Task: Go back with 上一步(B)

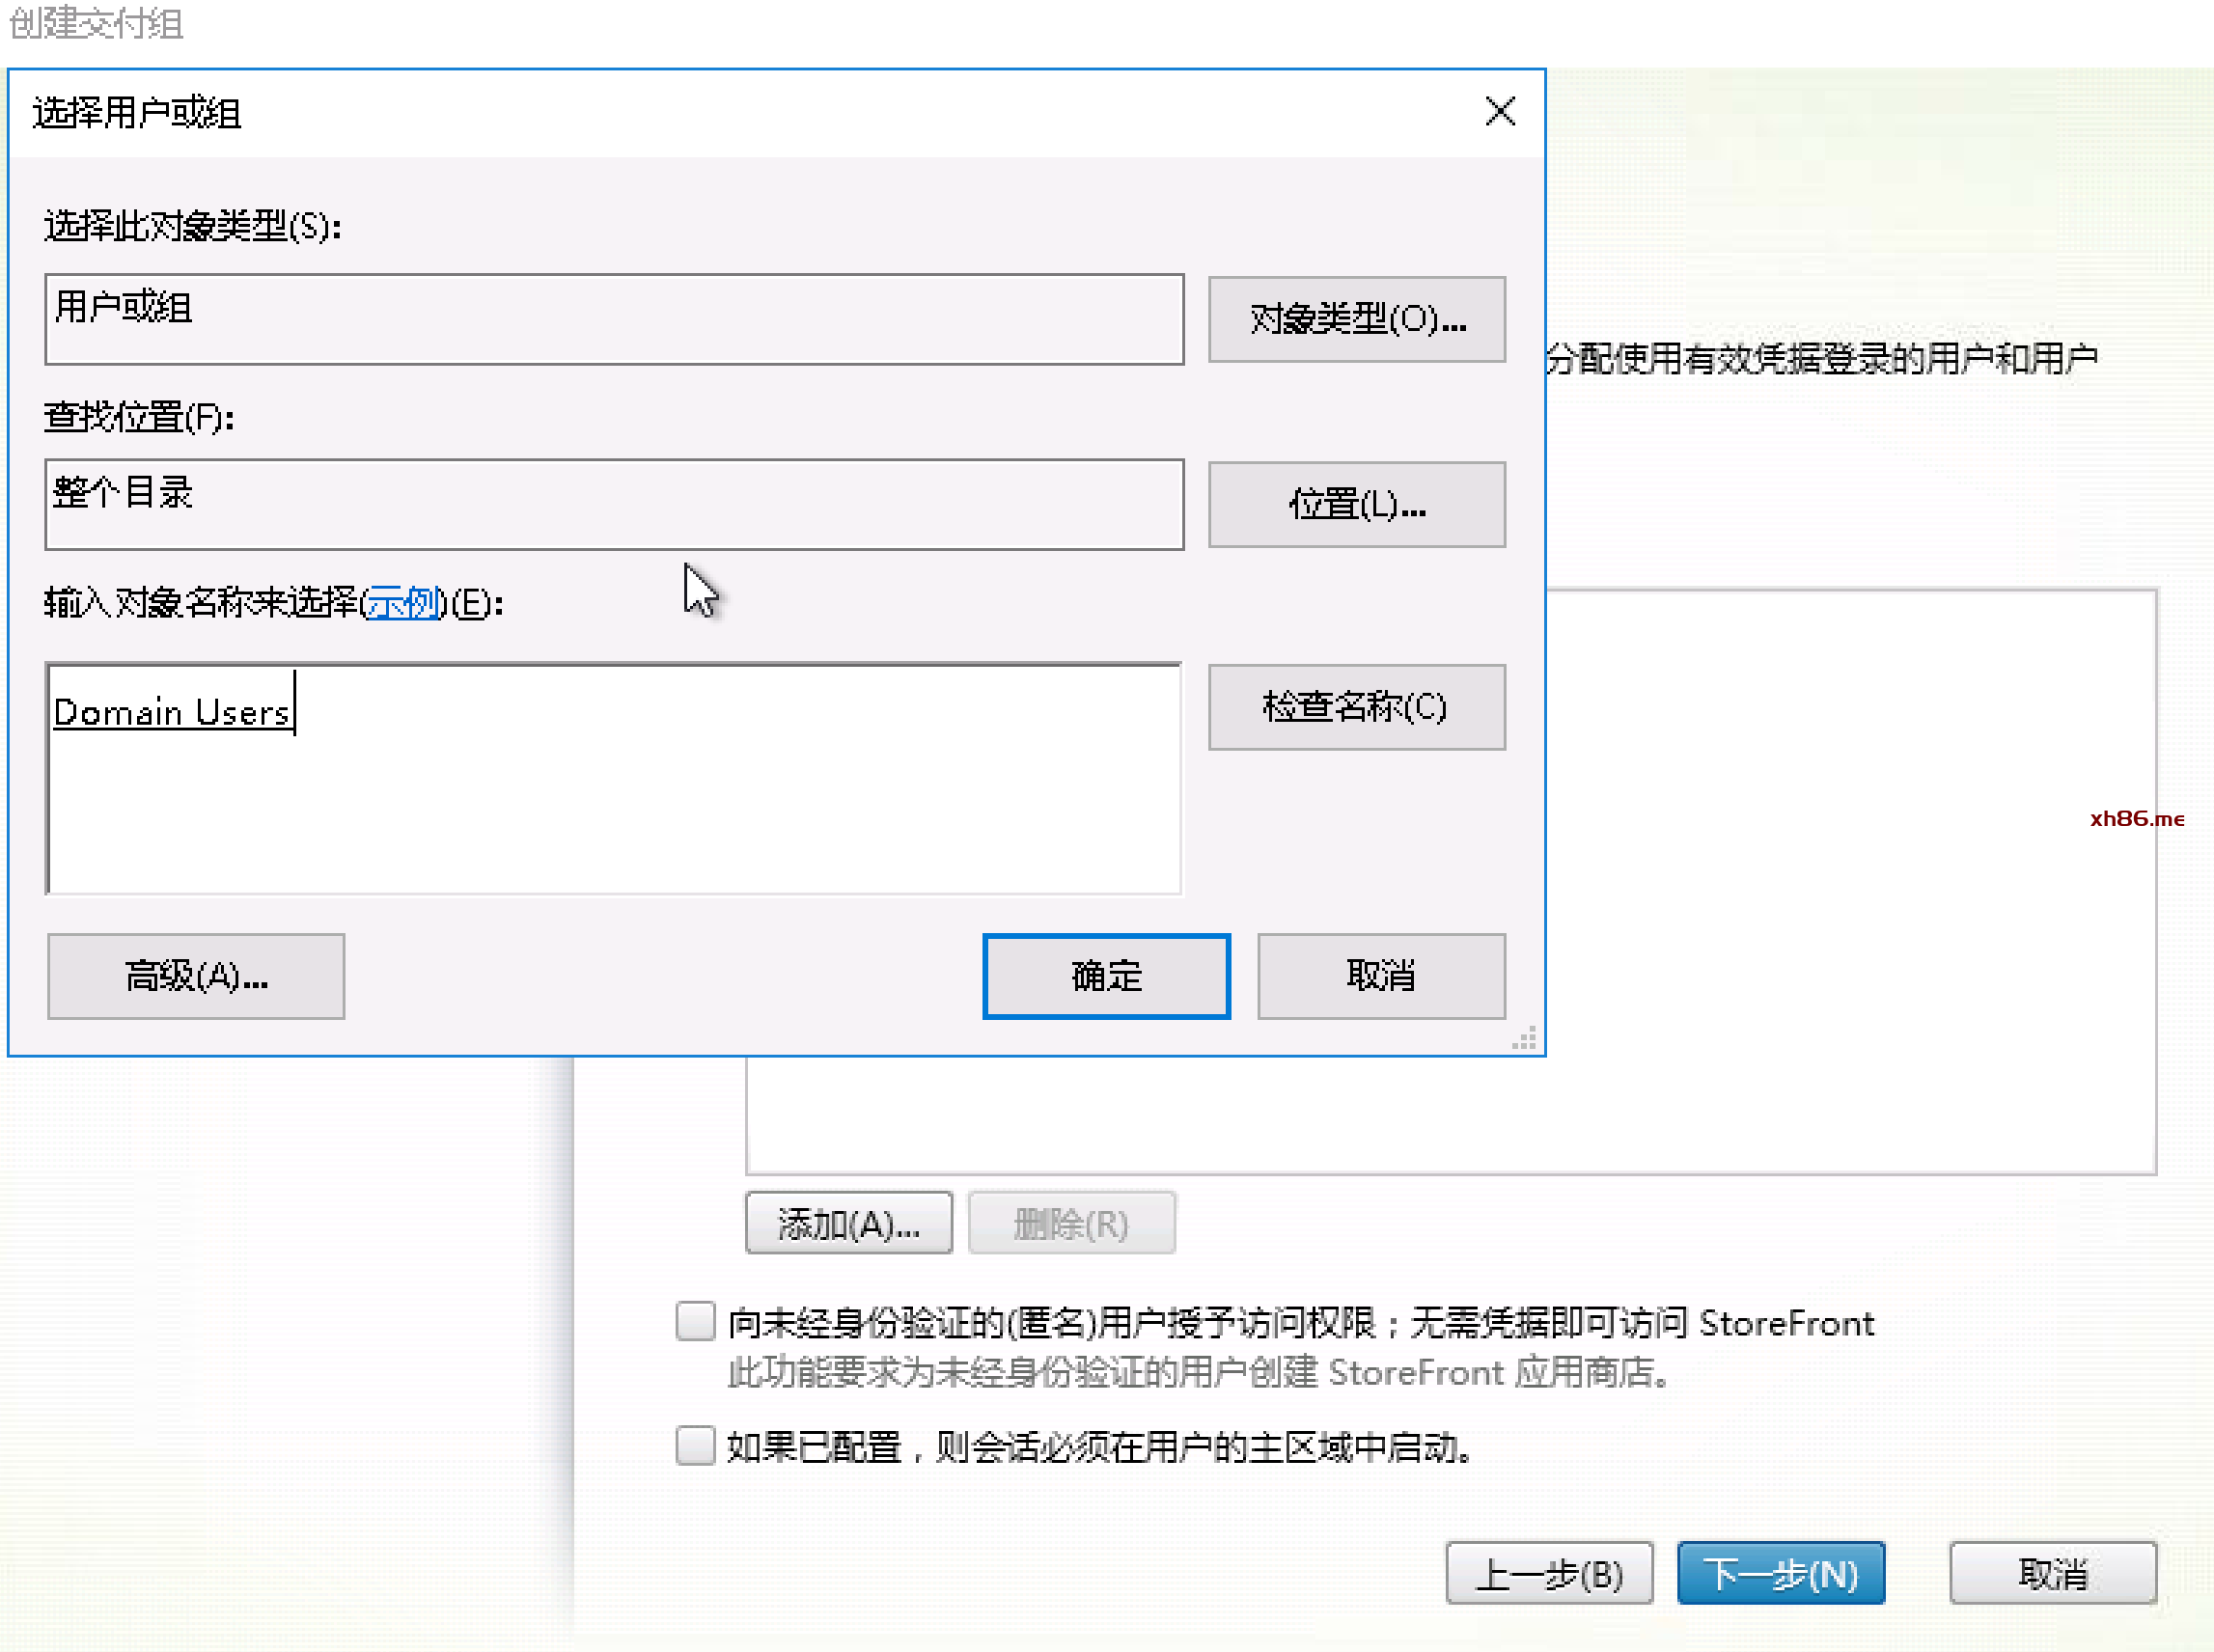Action: [1548, 1574]
